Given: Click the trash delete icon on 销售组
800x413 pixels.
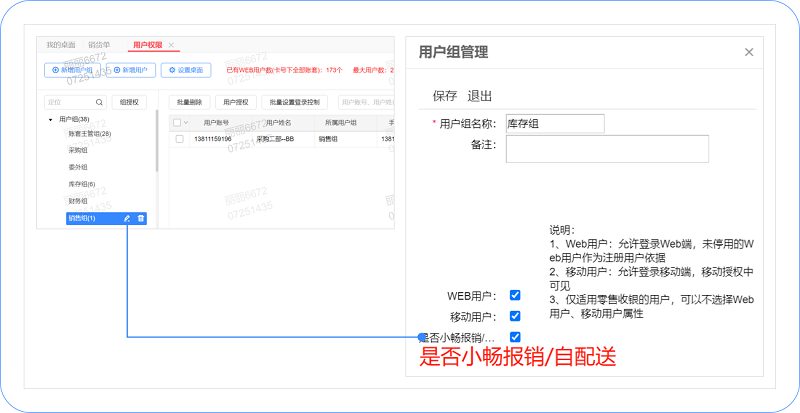Looking at the screenshot, I should pos(141,218).
